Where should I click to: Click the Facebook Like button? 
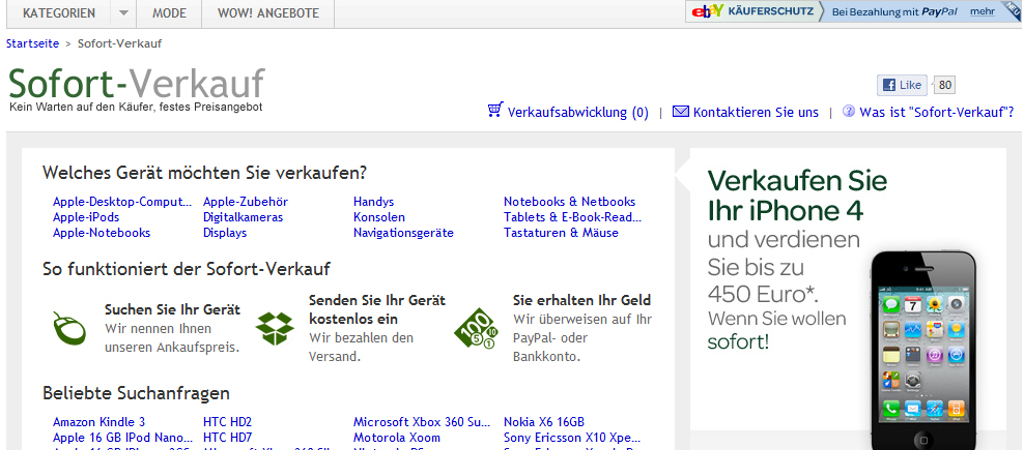pyautogui.click(x=902, y=85)
